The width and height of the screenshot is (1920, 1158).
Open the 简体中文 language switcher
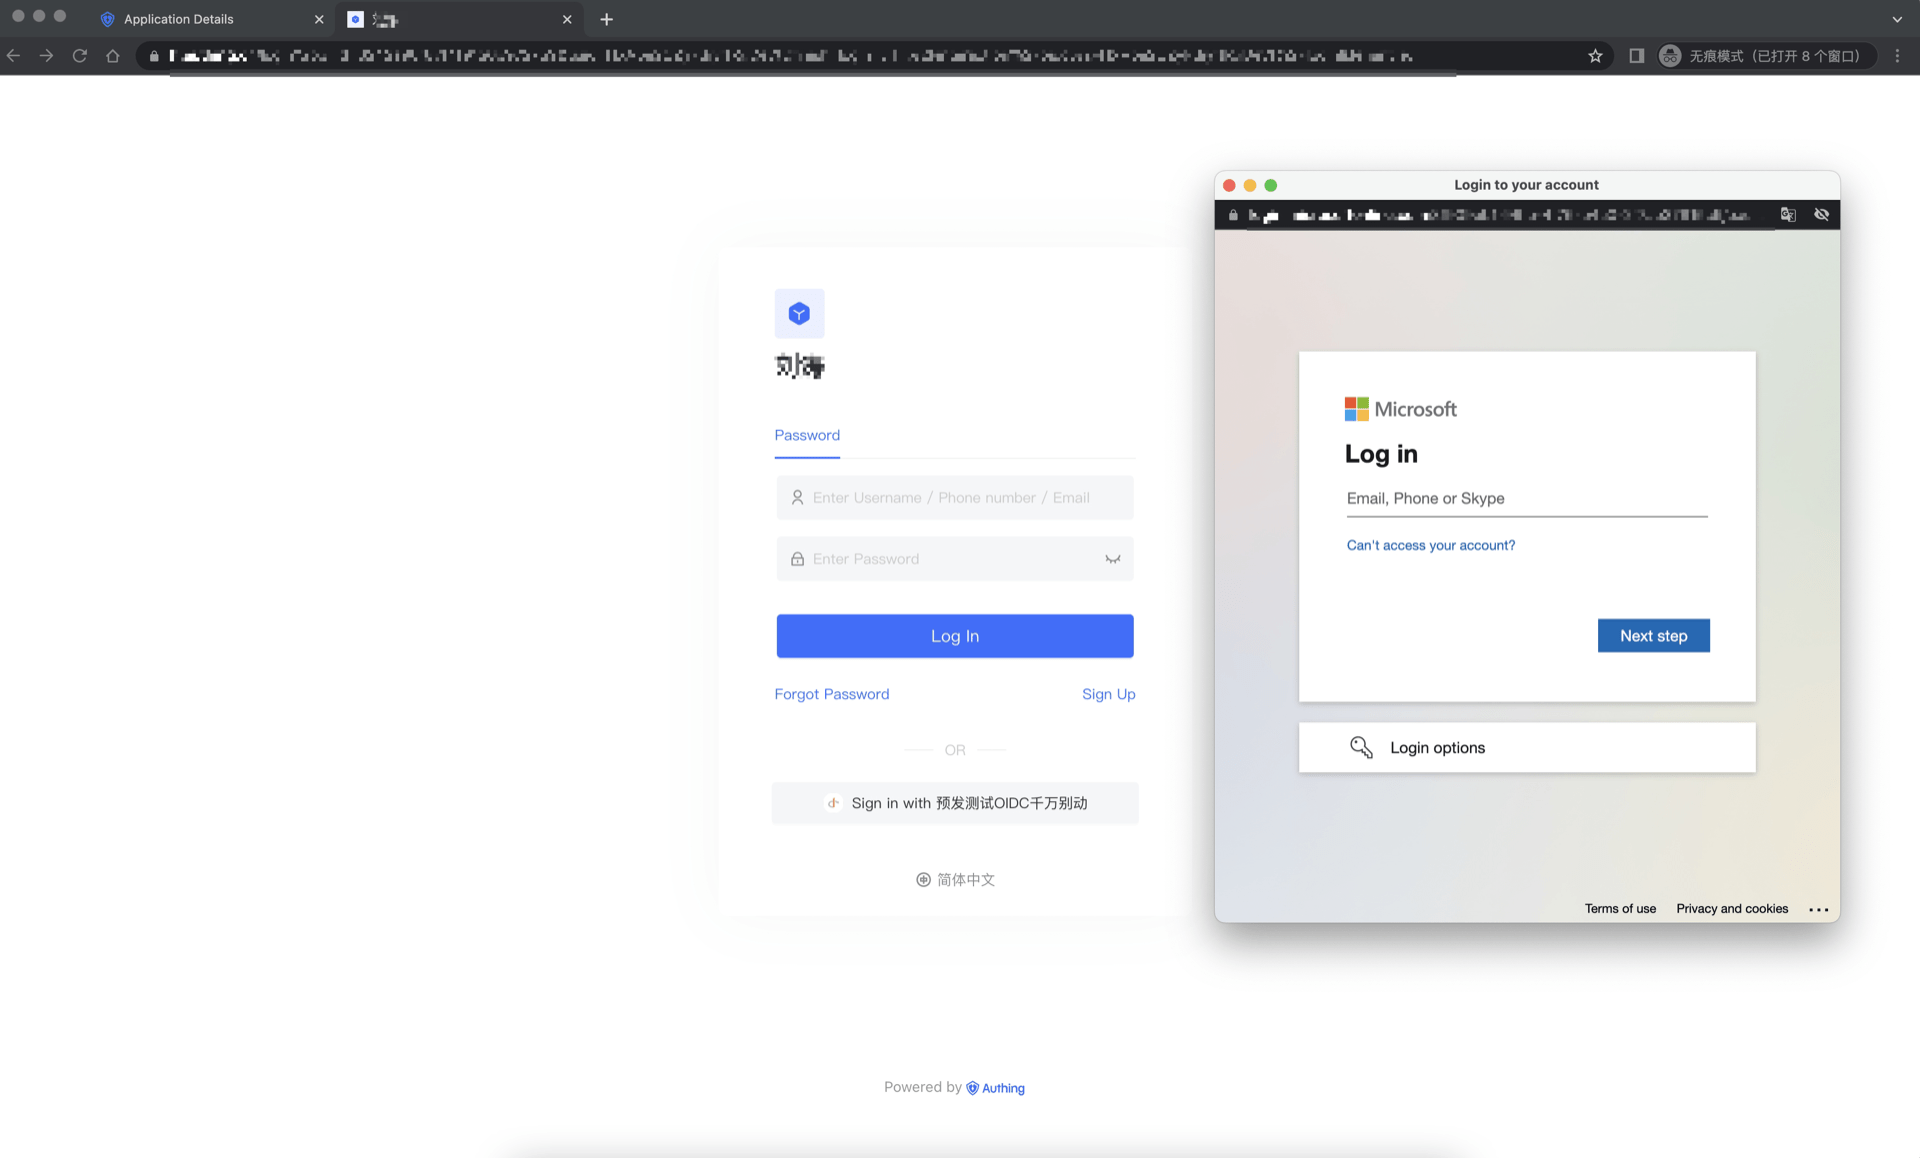coord(955,880)
